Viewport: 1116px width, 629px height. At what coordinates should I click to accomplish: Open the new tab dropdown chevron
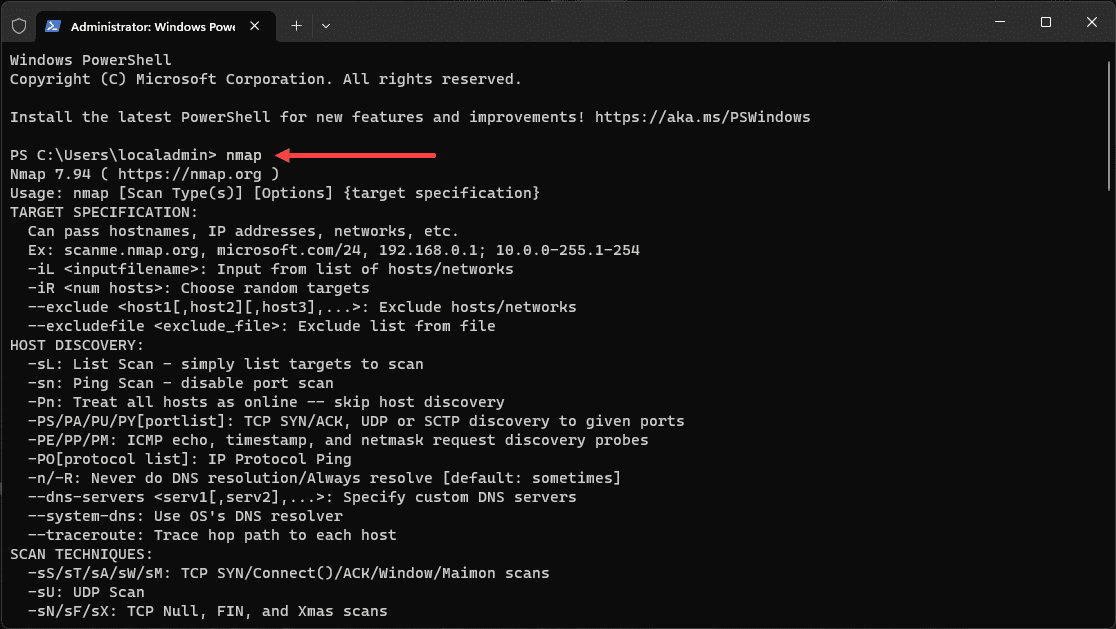(x=325, y=26)
